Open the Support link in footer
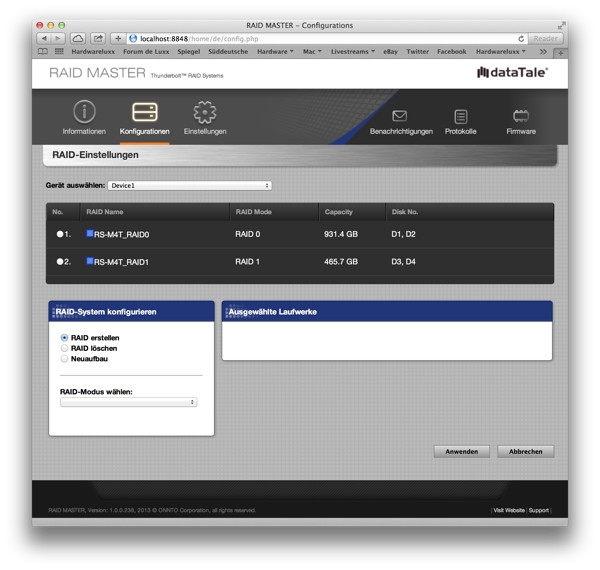 point(539,510)
